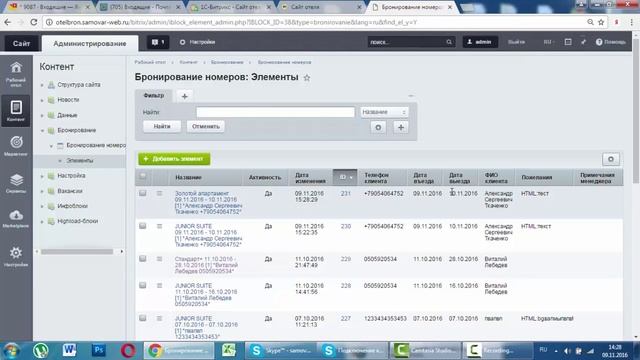Add a new filter tab with plus
640x360 pixels.
[x=184, y=96]
